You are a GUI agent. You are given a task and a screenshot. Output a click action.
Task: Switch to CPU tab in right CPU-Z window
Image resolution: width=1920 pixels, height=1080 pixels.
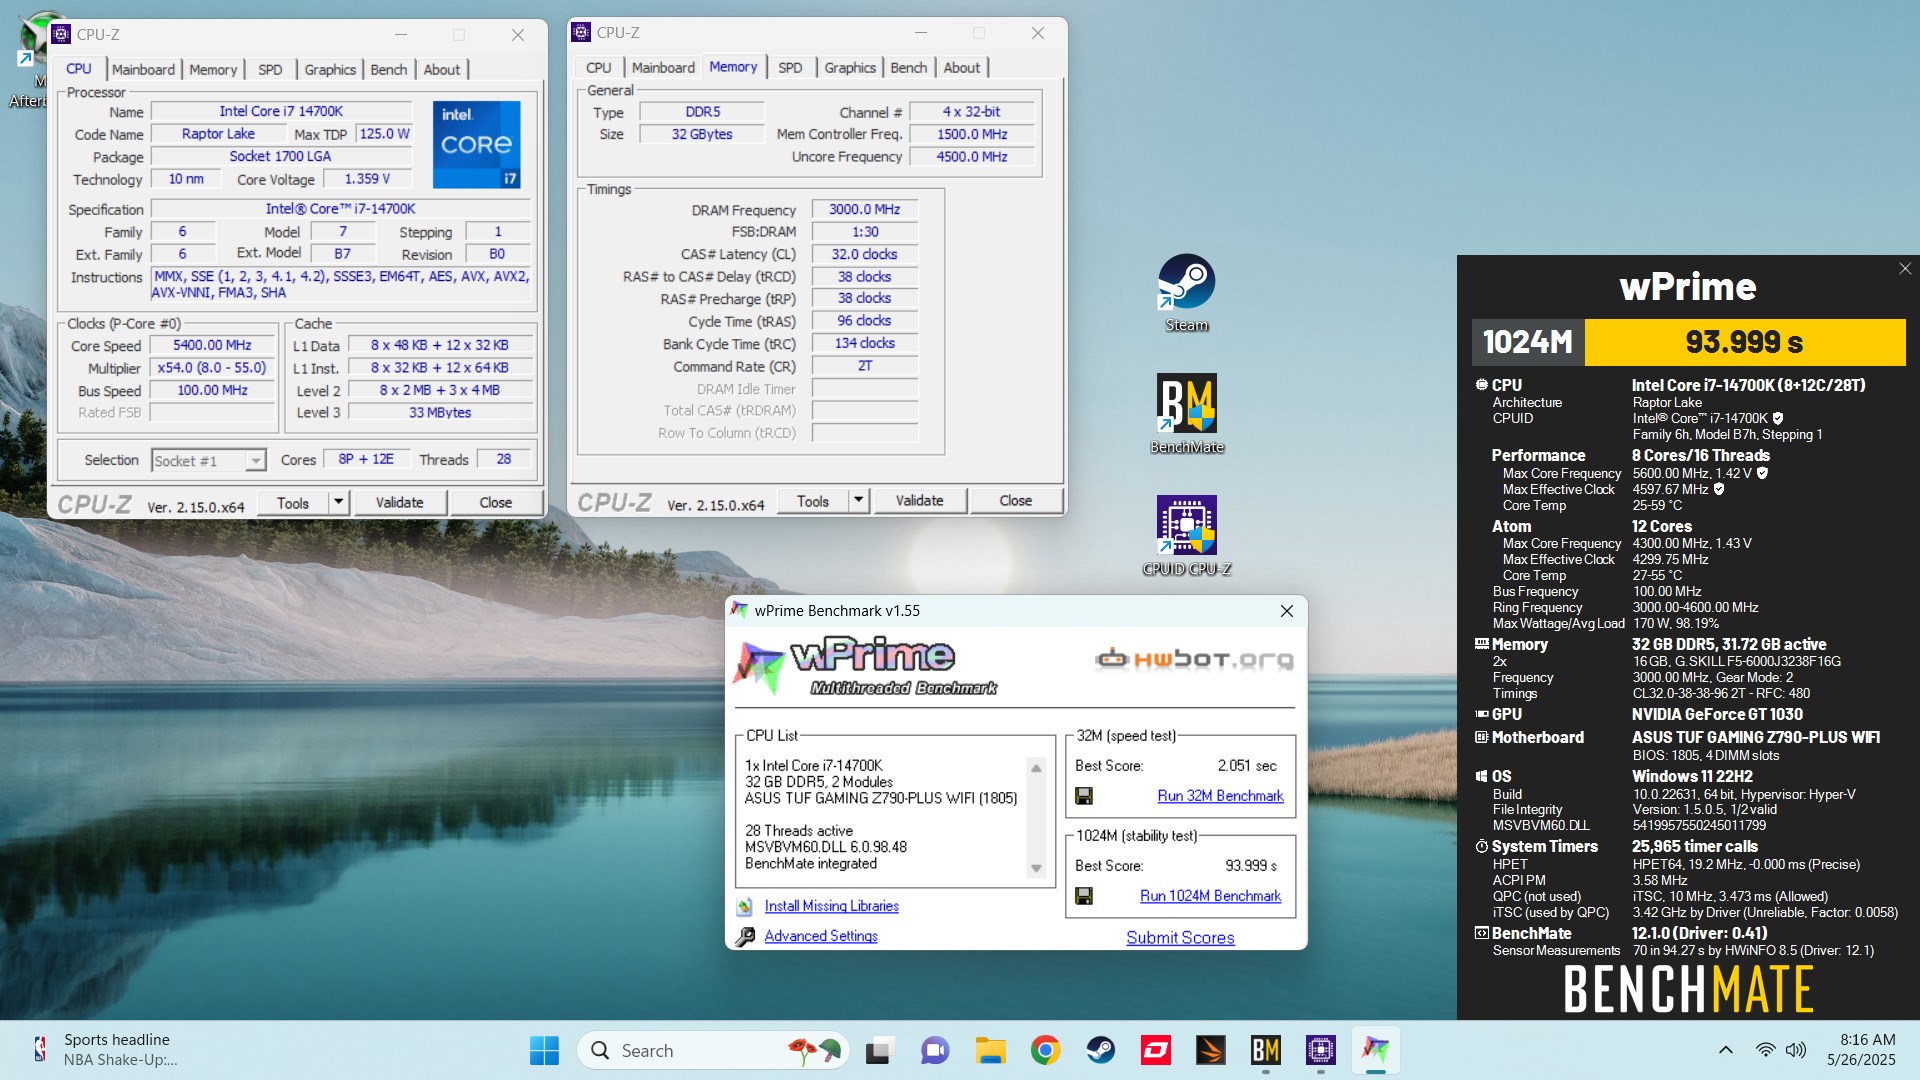tap(599, 67)
